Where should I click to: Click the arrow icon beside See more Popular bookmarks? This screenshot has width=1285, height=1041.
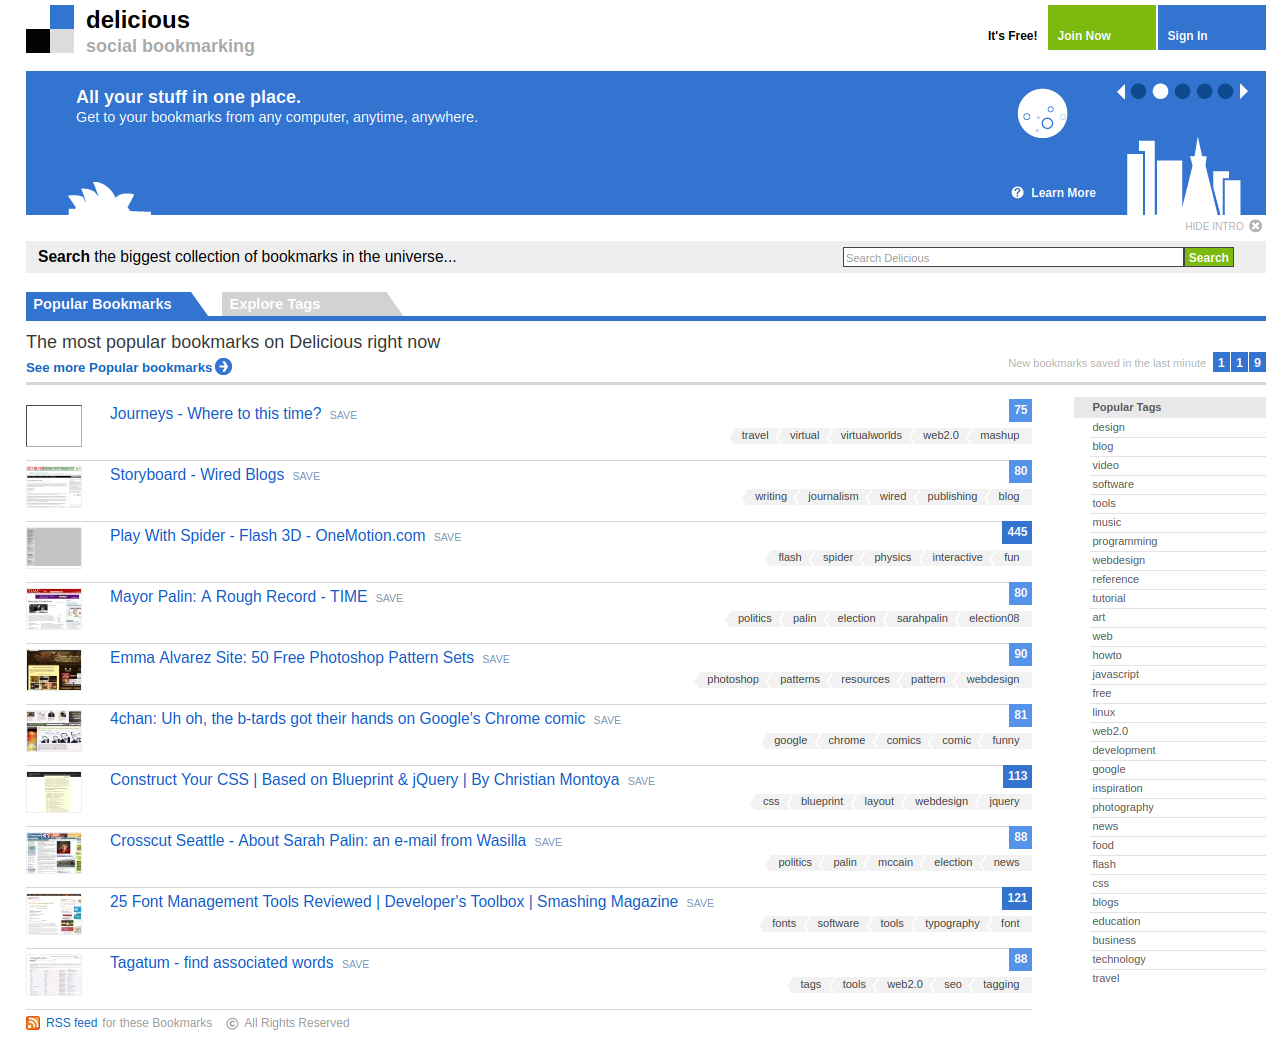tap(224, 367)
